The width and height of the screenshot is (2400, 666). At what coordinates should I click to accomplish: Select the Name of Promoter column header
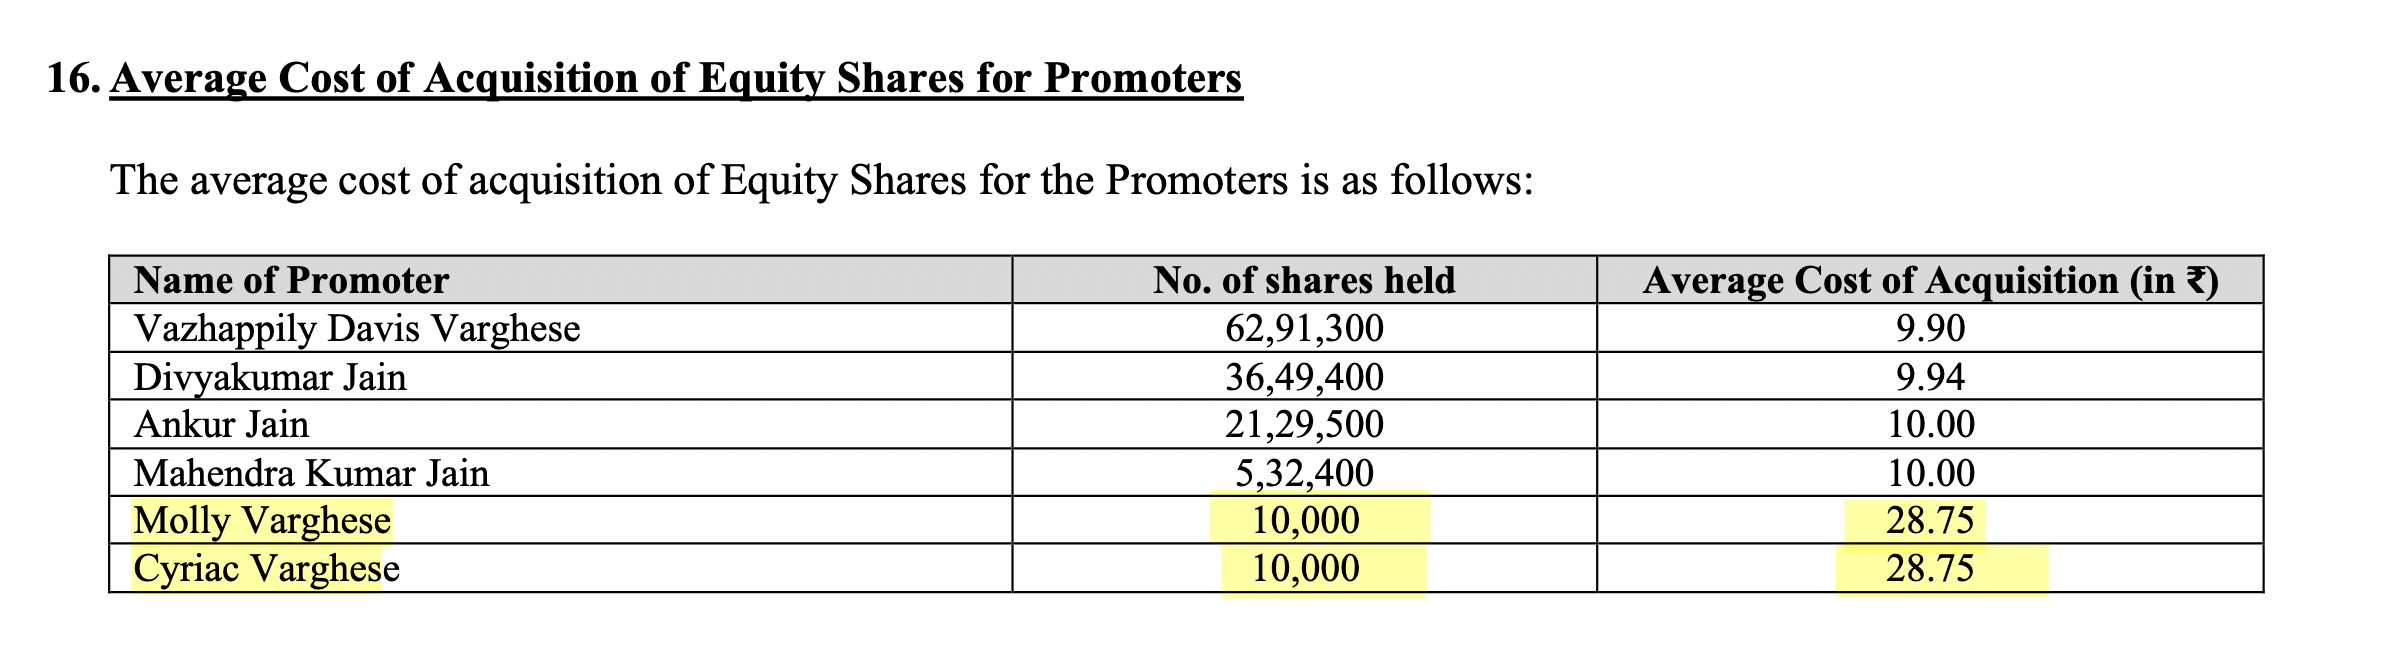click(291, 280)
